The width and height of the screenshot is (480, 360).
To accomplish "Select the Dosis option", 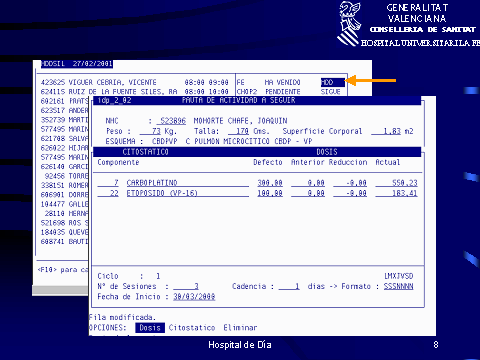I will tap(150, 328).
